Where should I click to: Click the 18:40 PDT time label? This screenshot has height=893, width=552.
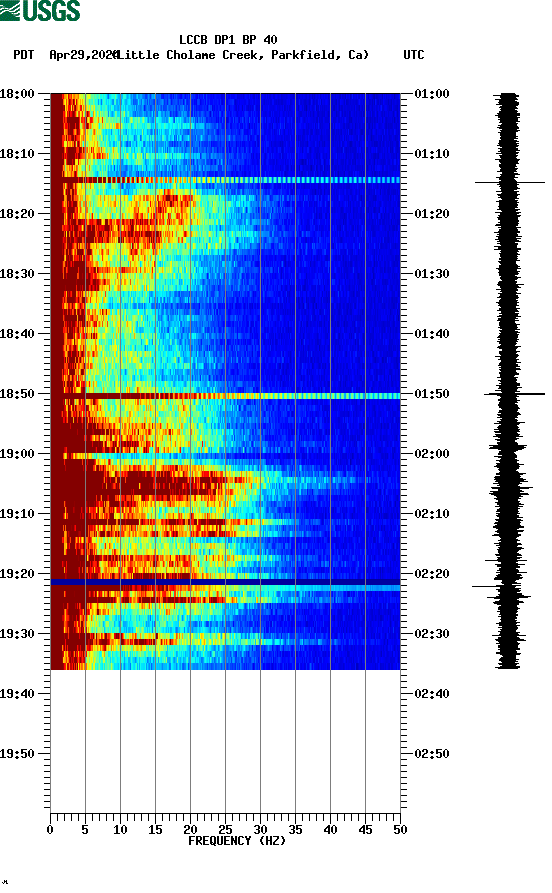17,334
